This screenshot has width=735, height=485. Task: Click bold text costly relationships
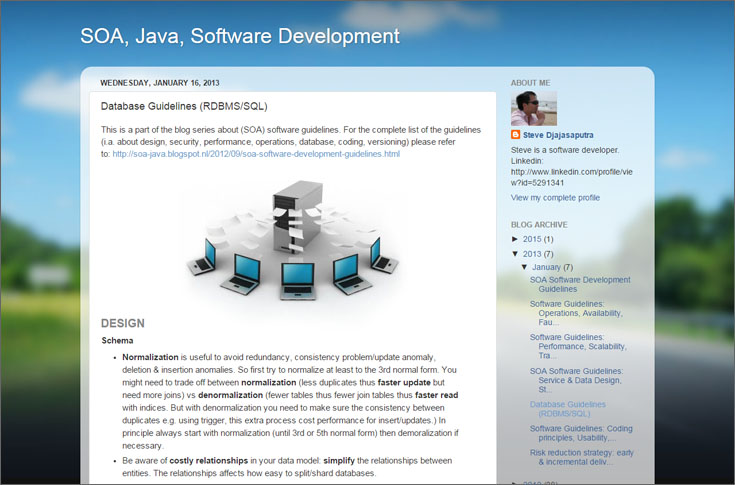coord(209,461)
